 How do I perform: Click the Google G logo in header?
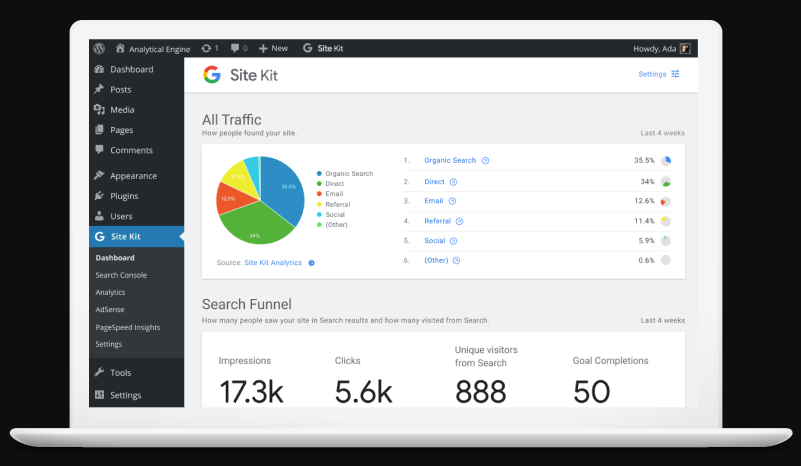(212, 75)
